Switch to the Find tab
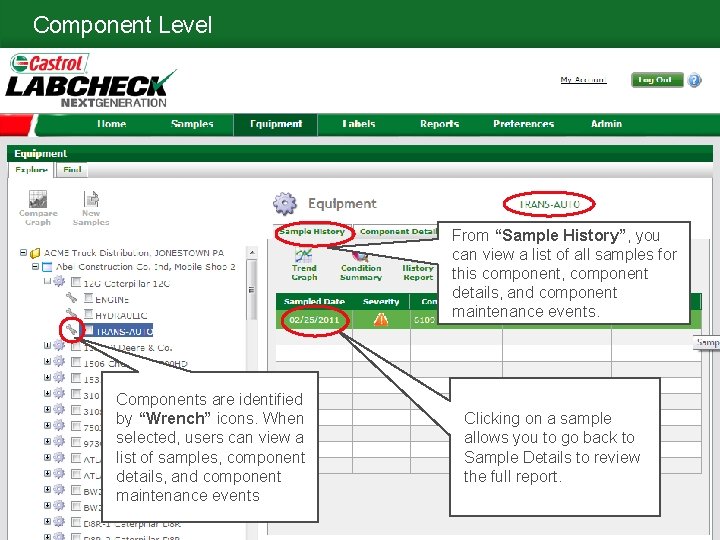 click(x=72, y=170)
